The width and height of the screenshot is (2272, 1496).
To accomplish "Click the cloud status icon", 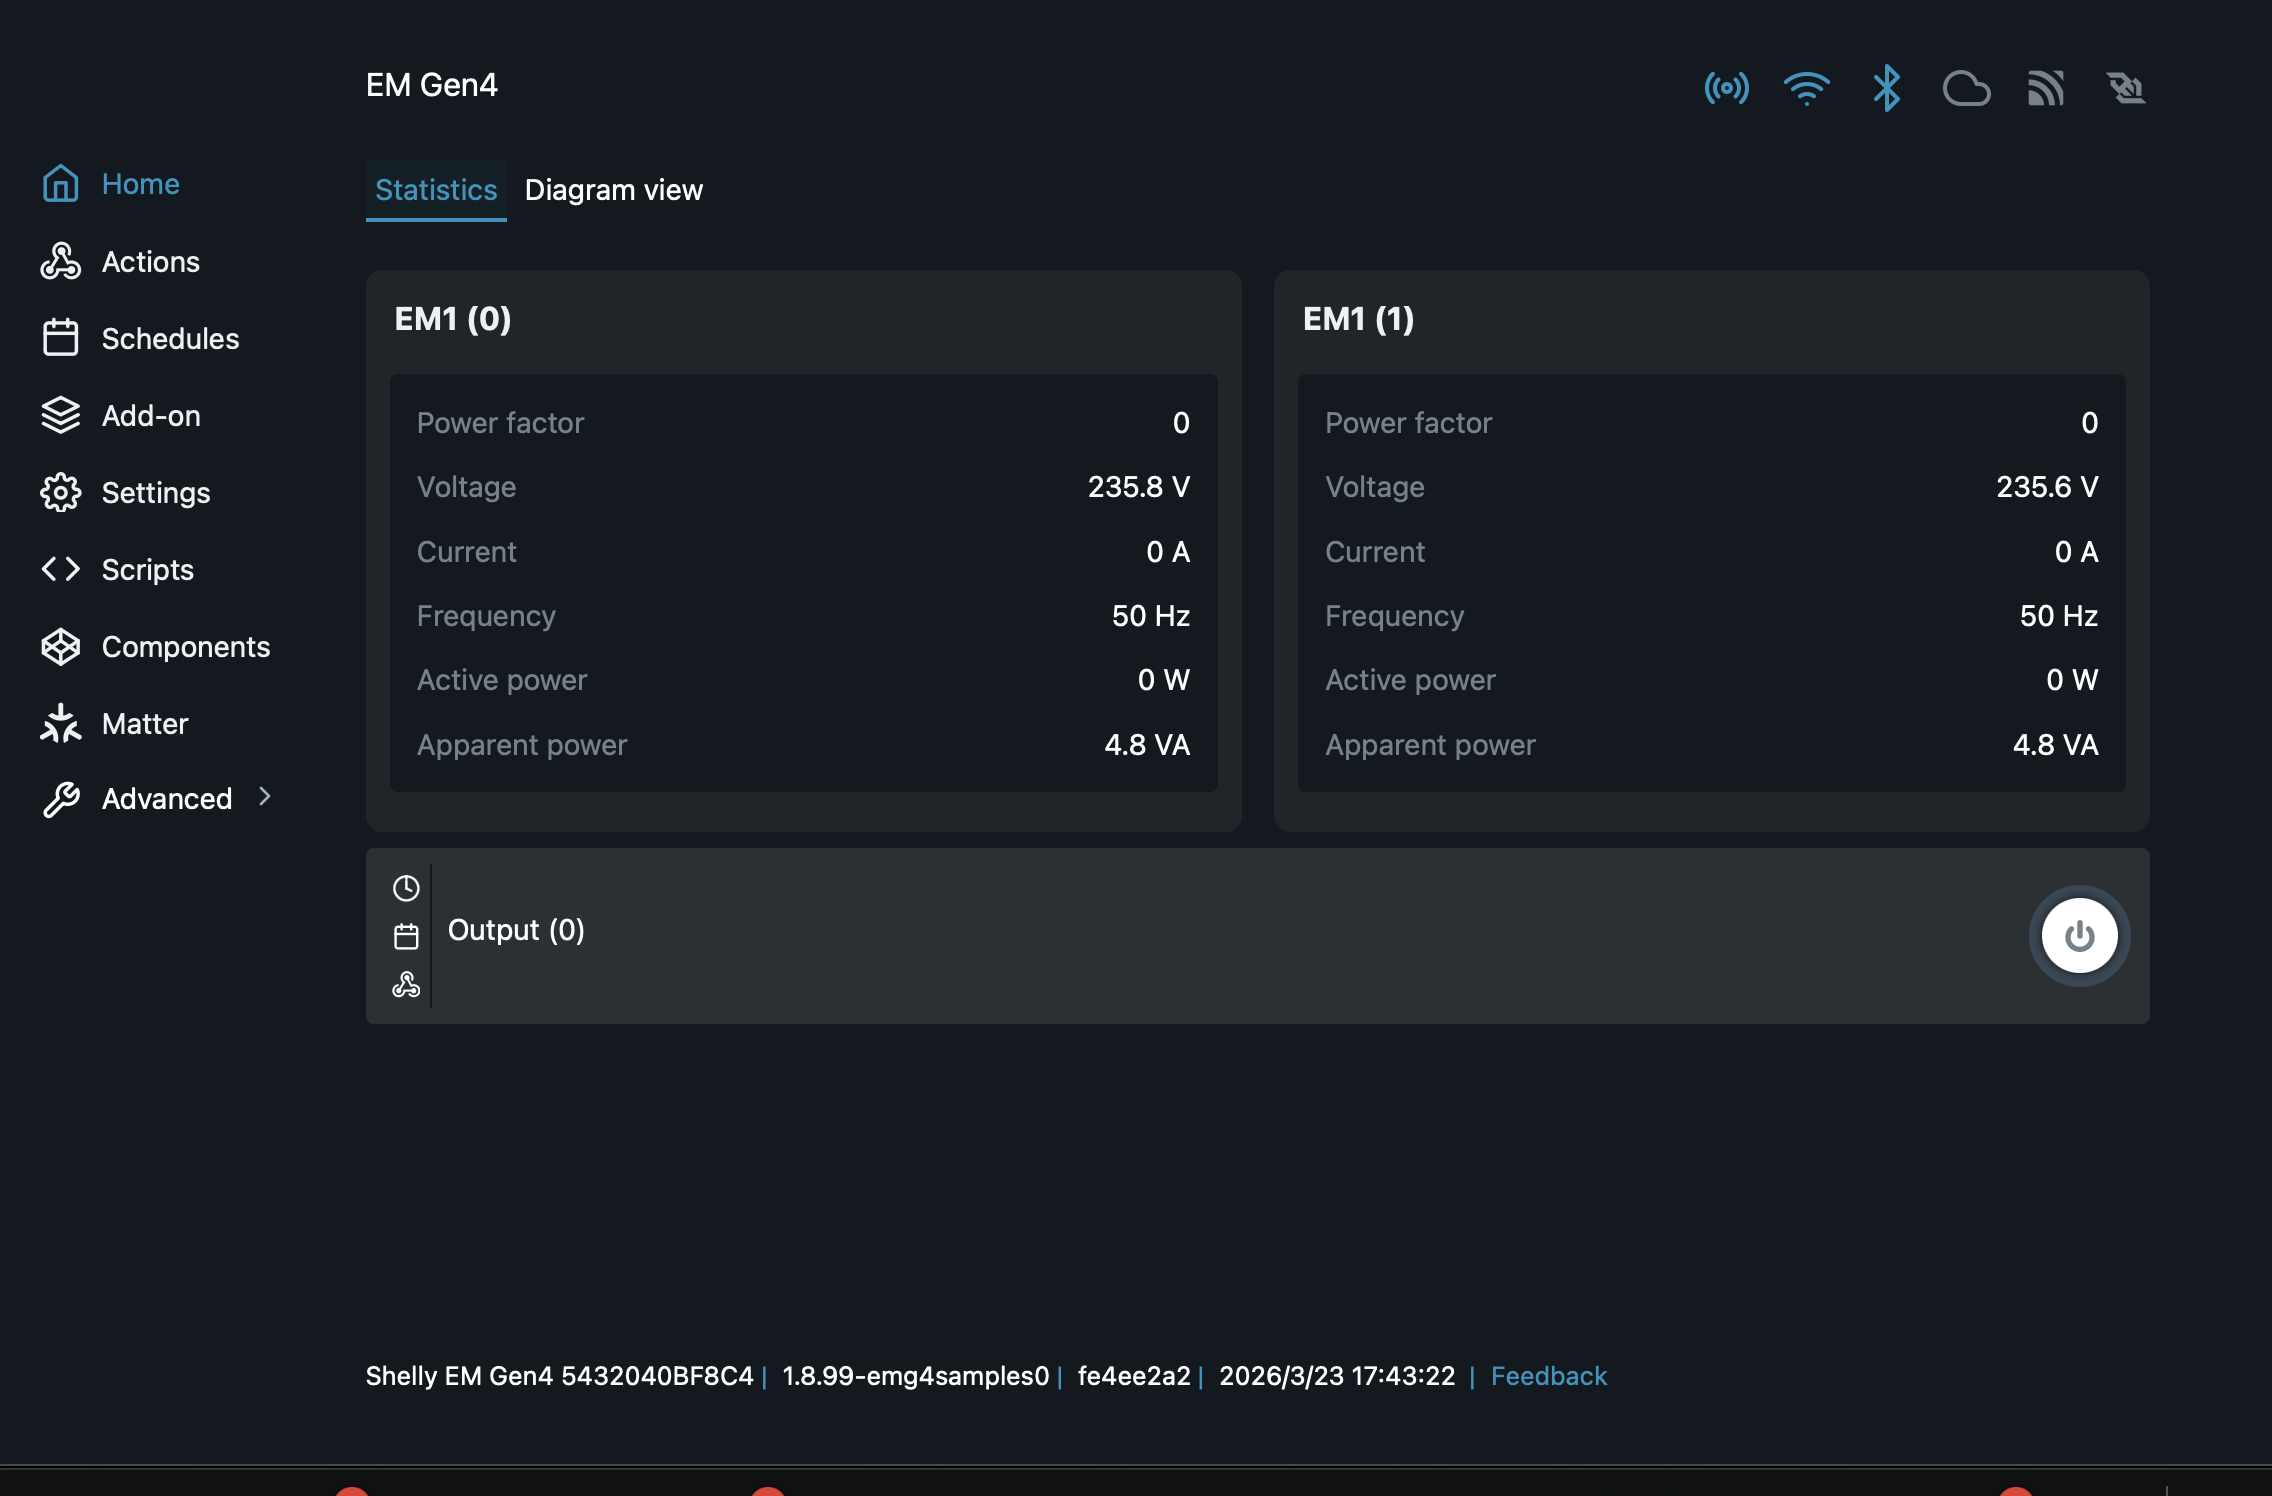I will coord(1967,88).
